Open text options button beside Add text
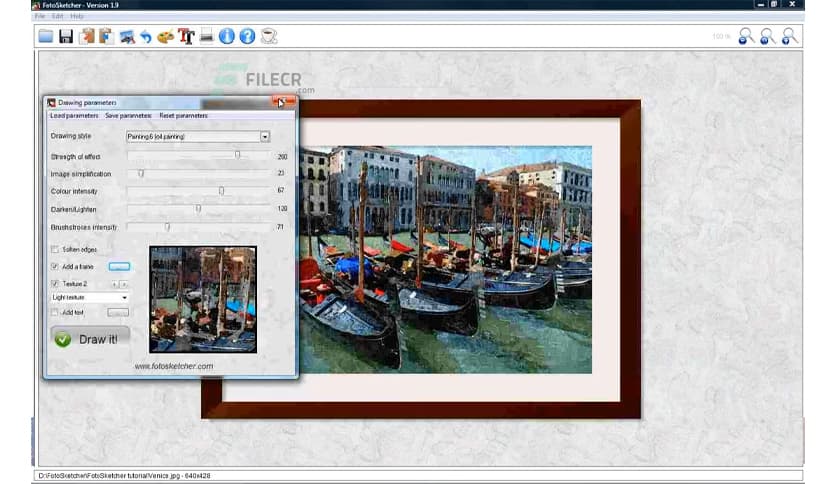Screen dimensions: 836x484 pyautogui.click(x=118, y=312)
